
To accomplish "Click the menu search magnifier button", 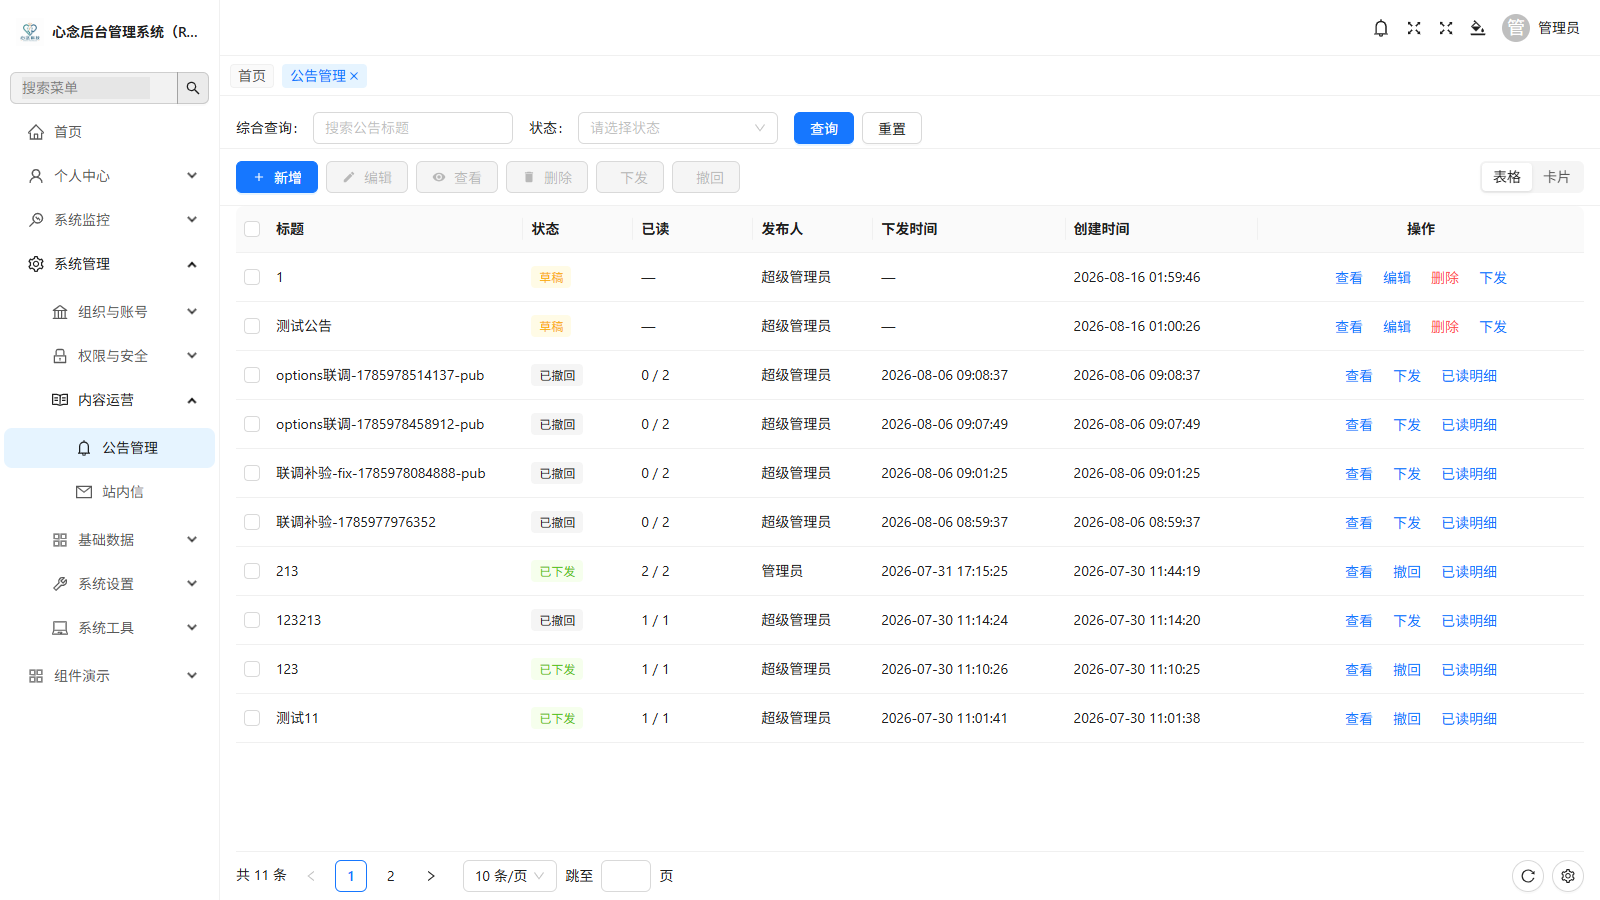I will pyautogui.click(x=193, y=88).
